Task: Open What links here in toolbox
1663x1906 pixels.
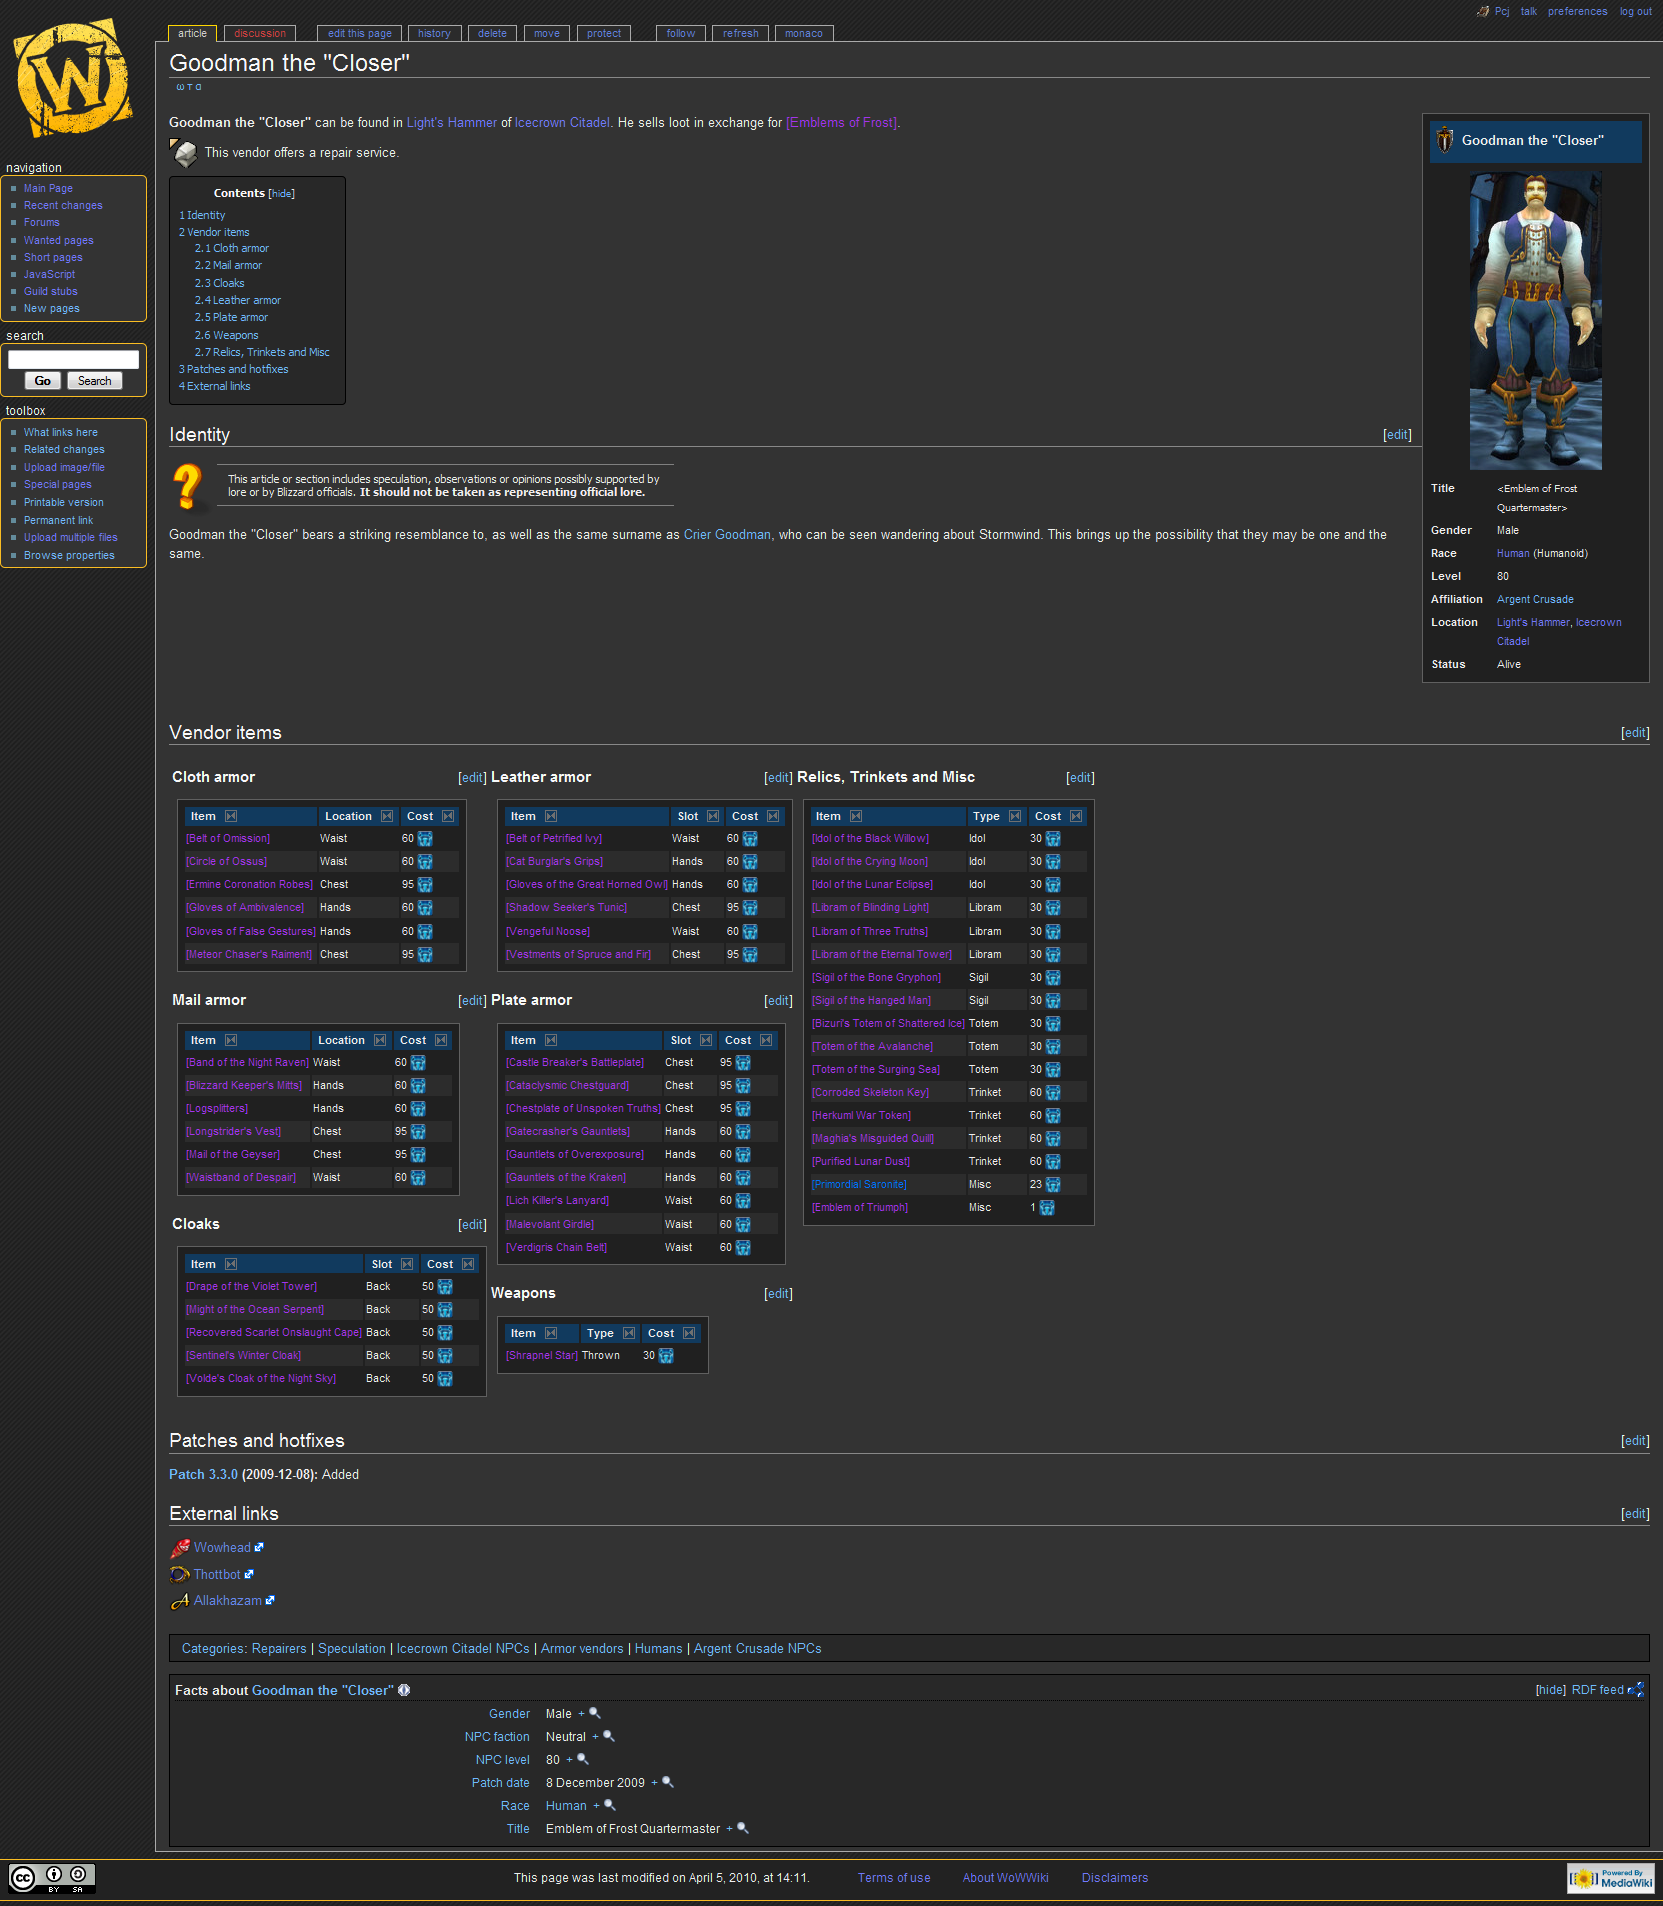Action: pos(61,432)
